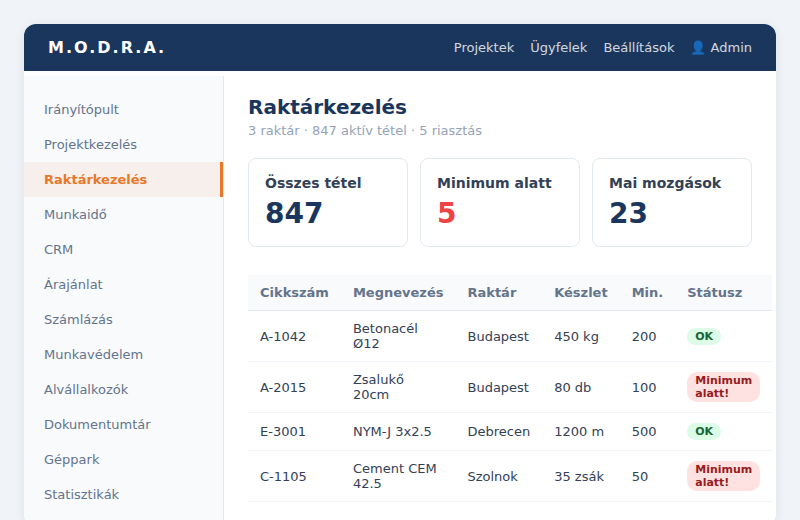
Task: Click the Minimum alatt summary card
Action: coord(499,203)
